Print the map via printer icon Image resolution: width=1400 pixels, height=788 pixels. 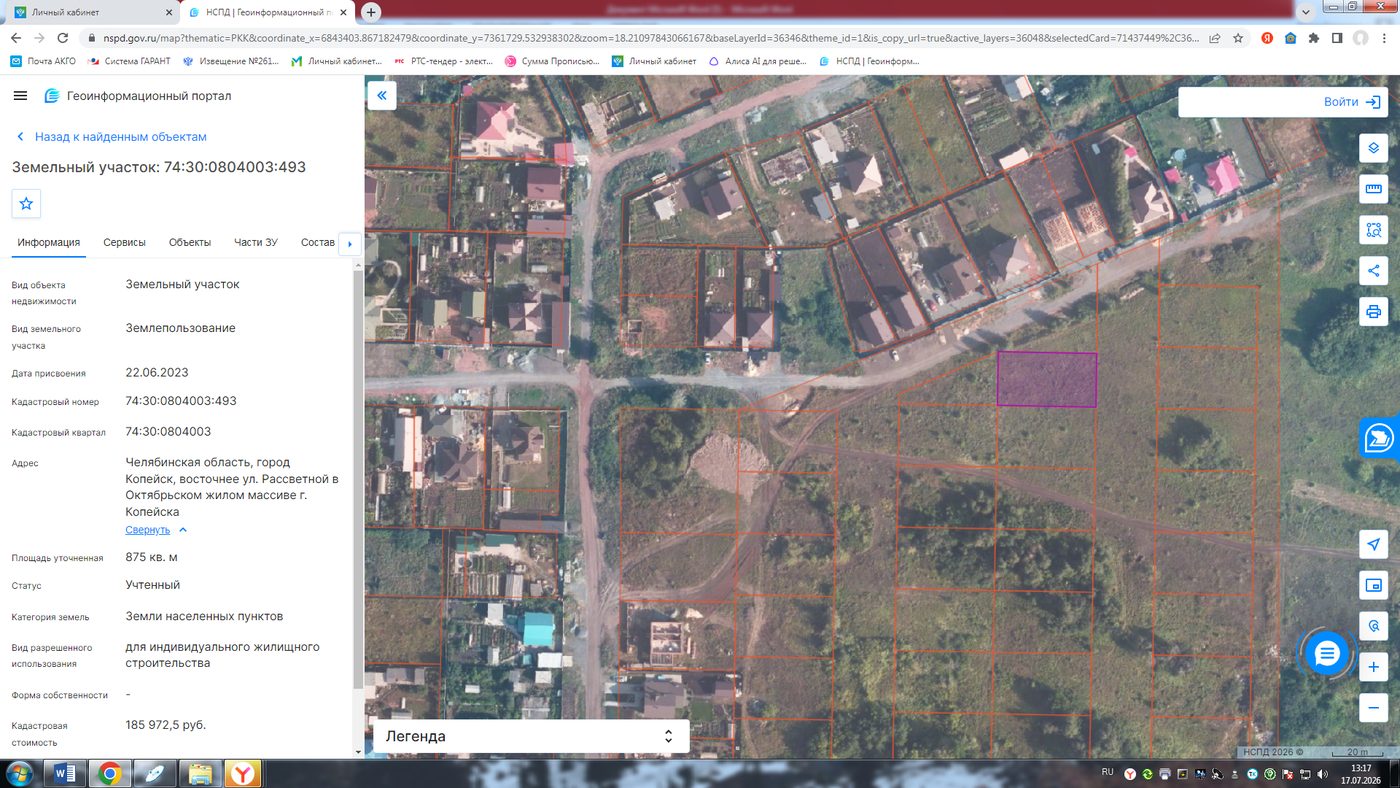[1373, 312]
